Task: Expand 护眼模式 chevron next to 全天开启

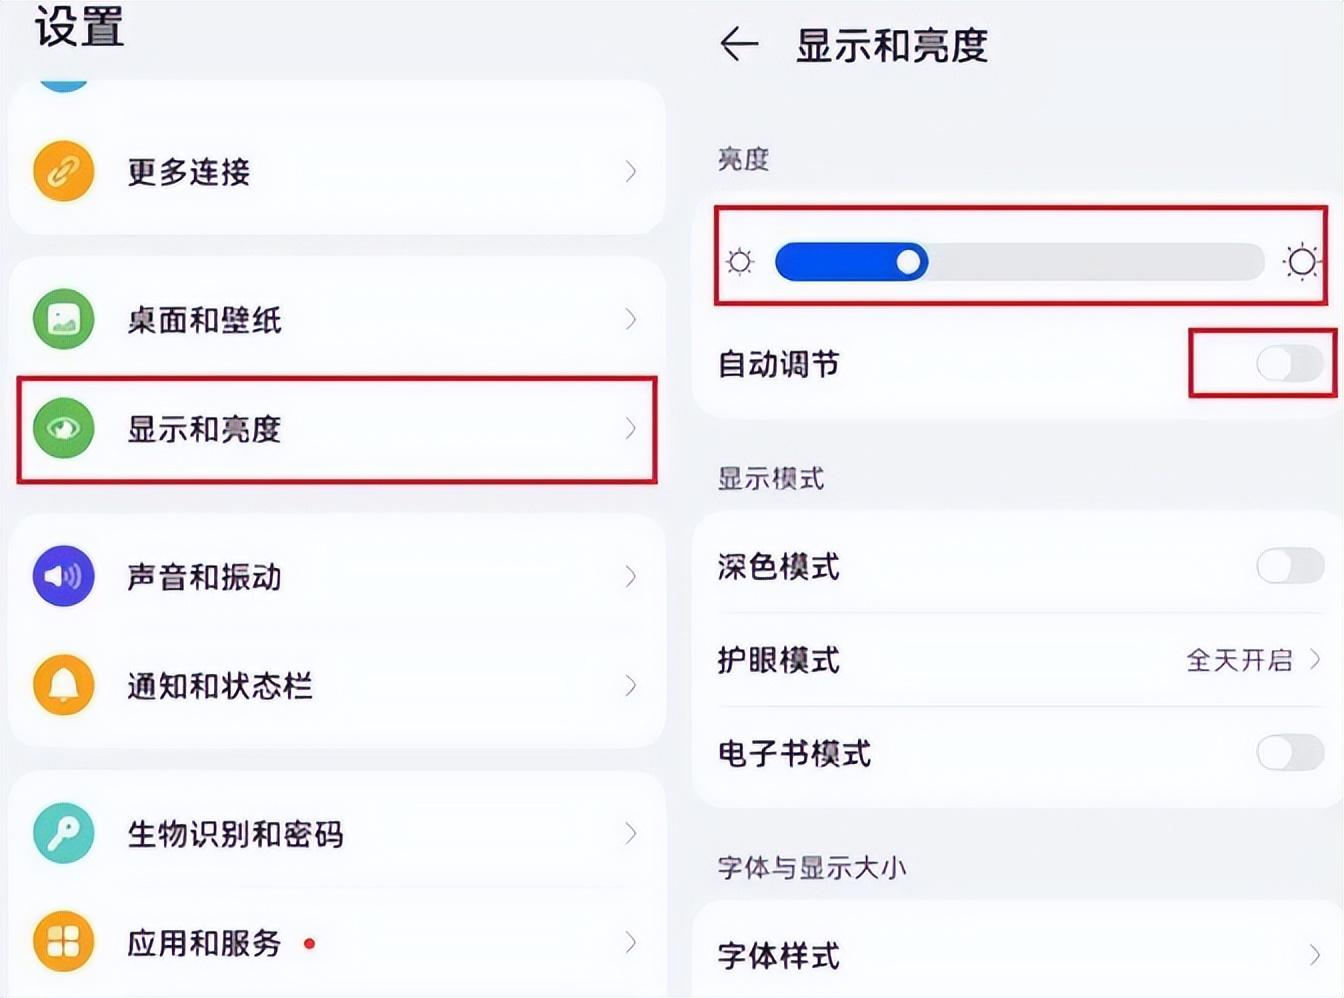Action: pyautogui.click(x=1315, y=660)
